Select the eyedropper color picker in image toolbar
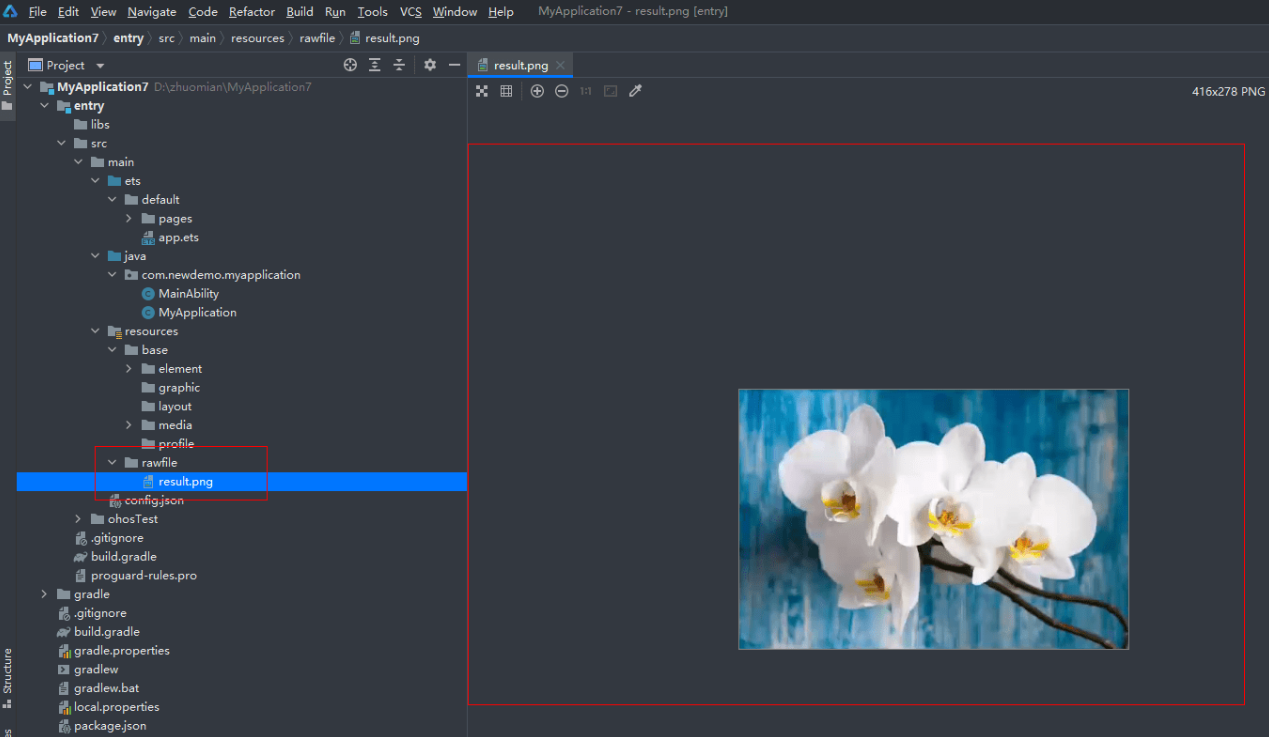 click(635, 90)
